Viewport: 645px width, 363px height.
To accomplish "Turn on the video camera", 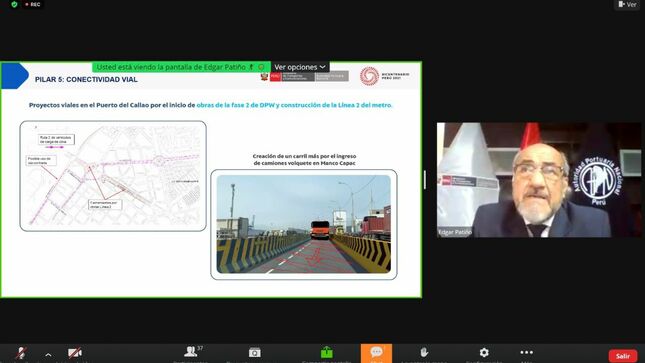I will point(74,353).
